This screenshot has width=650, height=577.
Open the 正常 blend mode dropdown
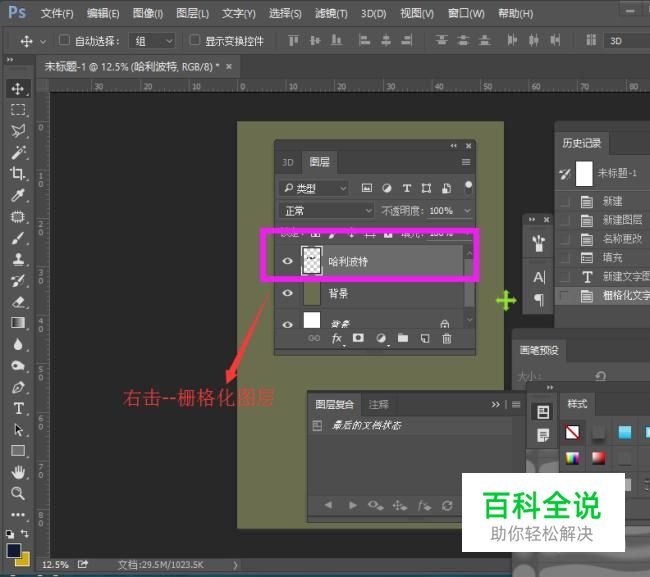[x=326, y=211]
